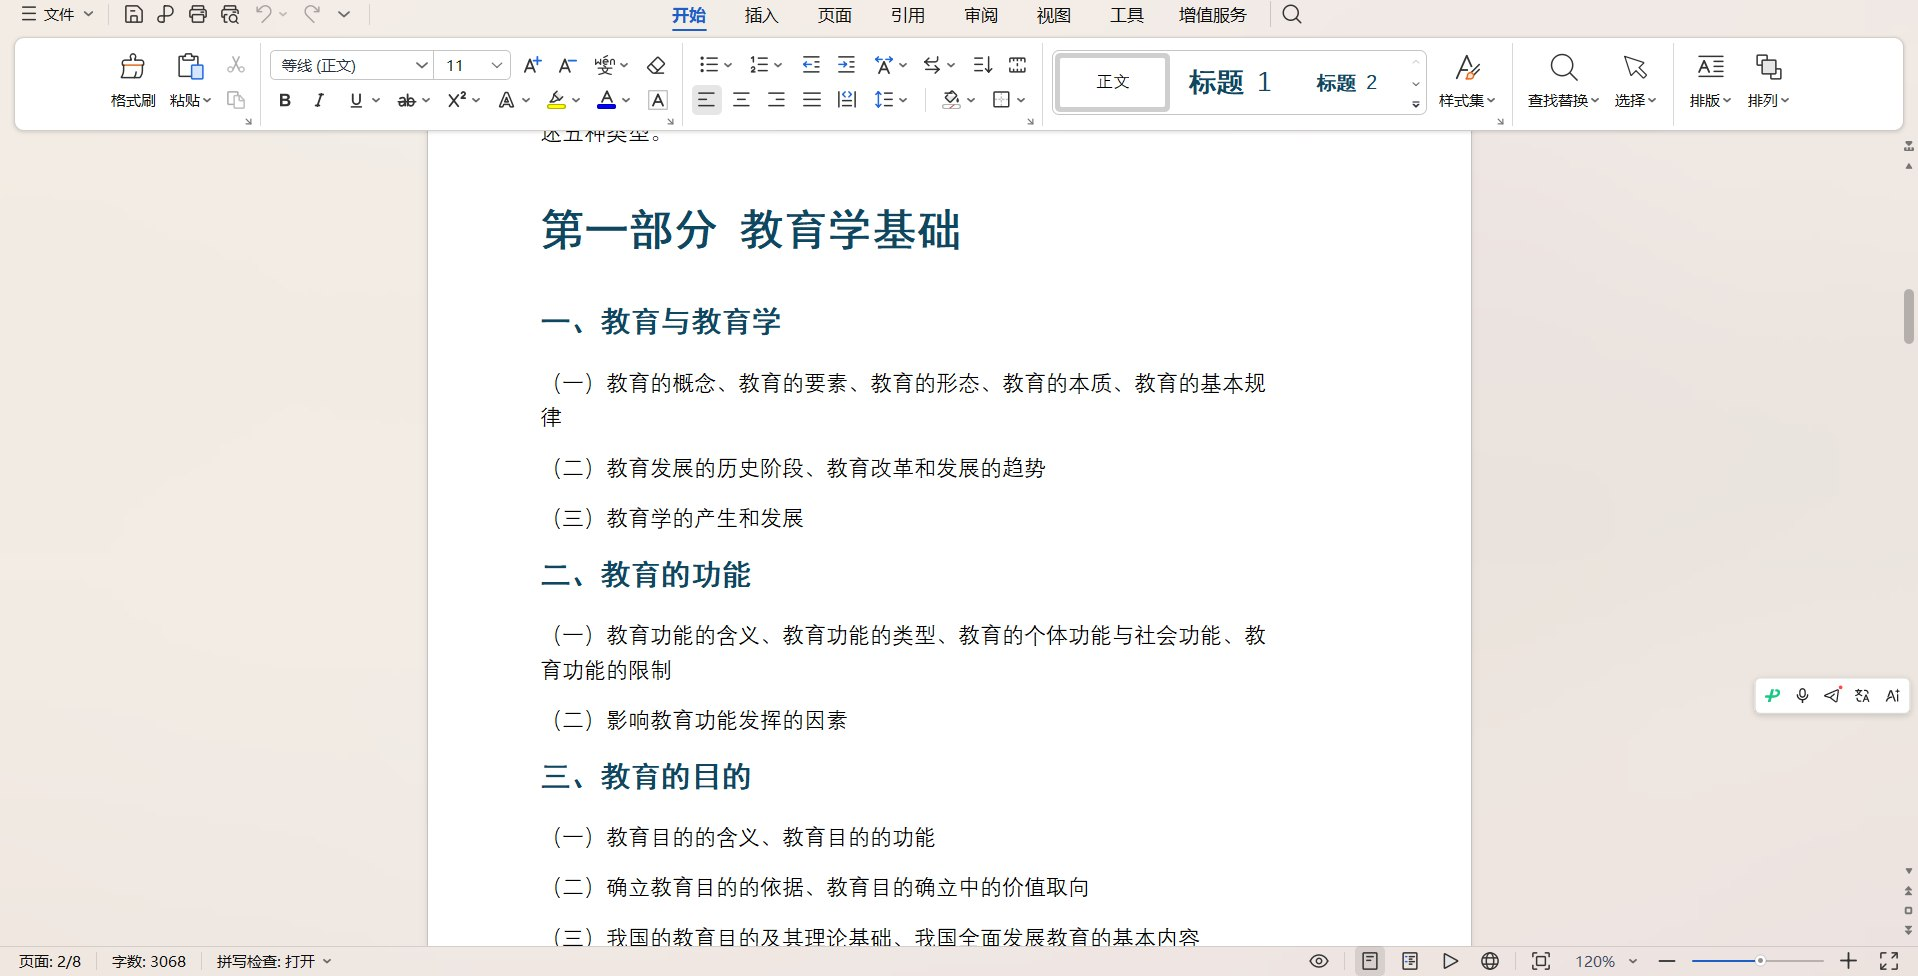Toggle Align left
Viewport: 1918px width, 976px height.
pos(706,100)
